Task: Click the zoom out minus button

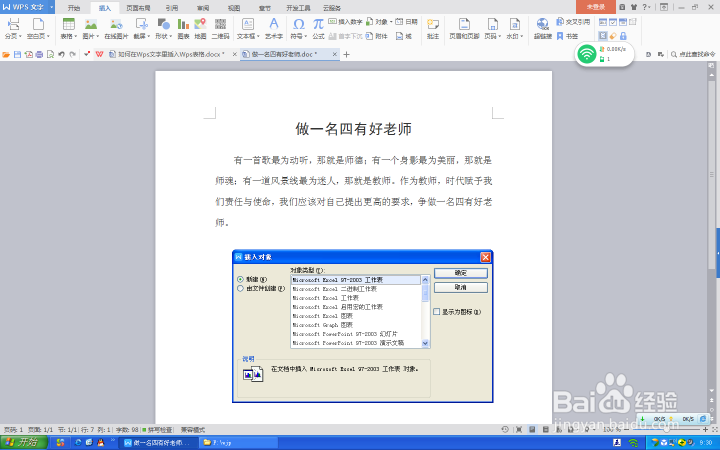Action: (626, 430)
